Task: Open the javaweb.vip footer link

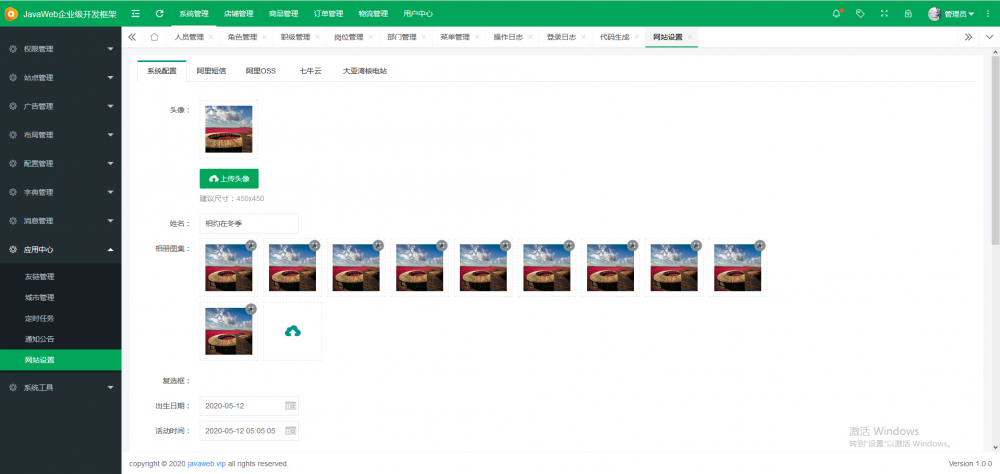Action: coord(207,464)
